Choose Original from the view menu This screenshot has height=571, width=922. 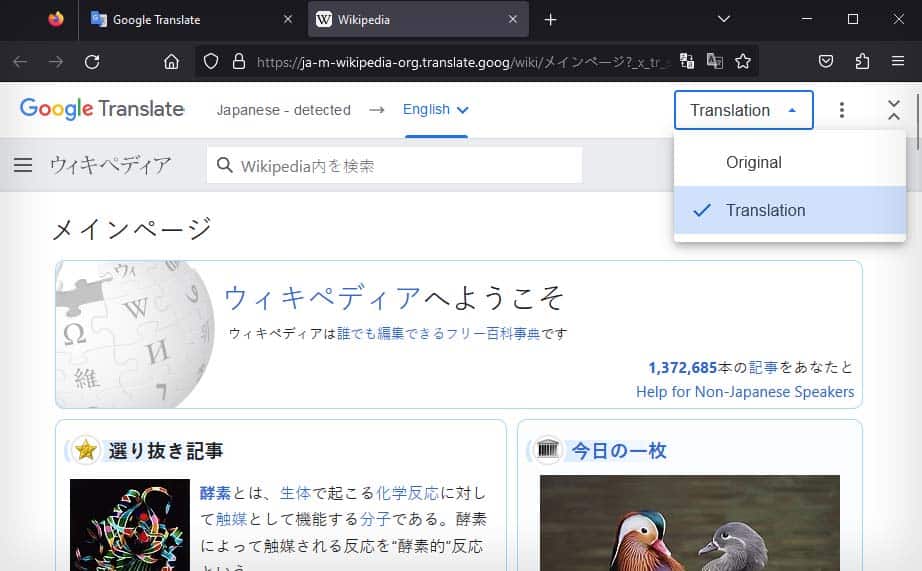[x=790, y=162]
